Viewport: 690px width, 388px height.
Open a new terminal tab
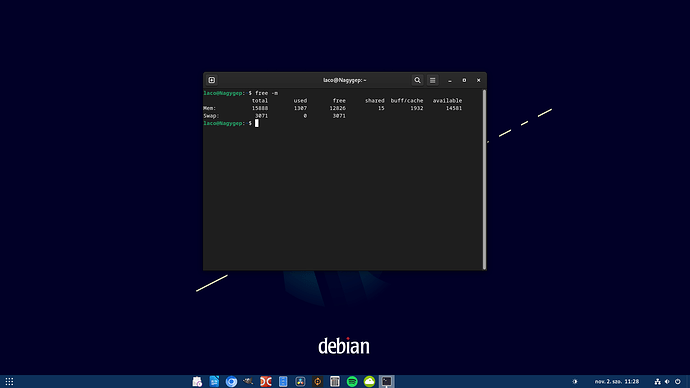[x=212, y=80]
